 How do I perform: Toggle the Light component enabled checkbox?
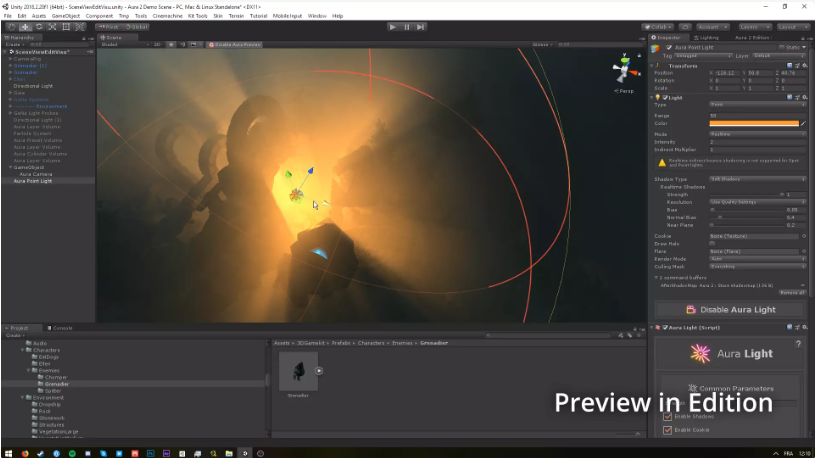coord(665,98)
